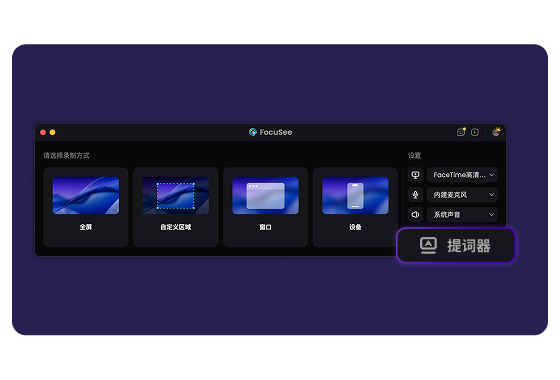
Task: Click the user avatar with crown
Action: (x=496, y=132)
